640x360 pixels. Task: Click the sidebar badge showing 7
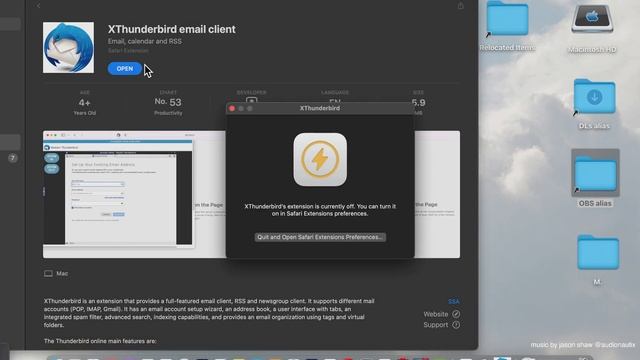pos(13,158)
